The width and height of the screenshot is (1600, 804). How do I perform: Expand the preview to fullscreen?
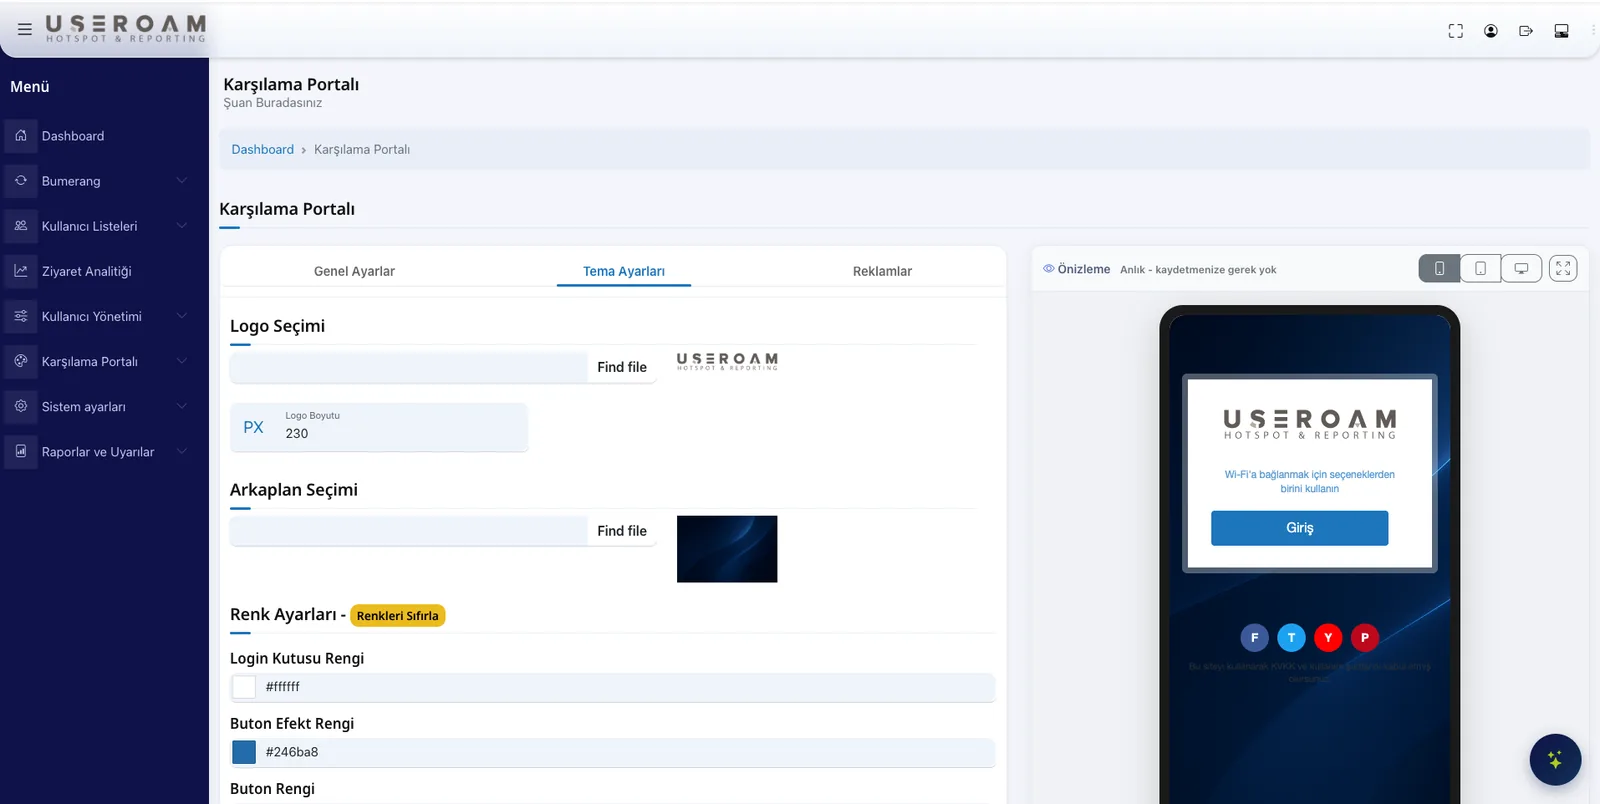point(1563,268)
